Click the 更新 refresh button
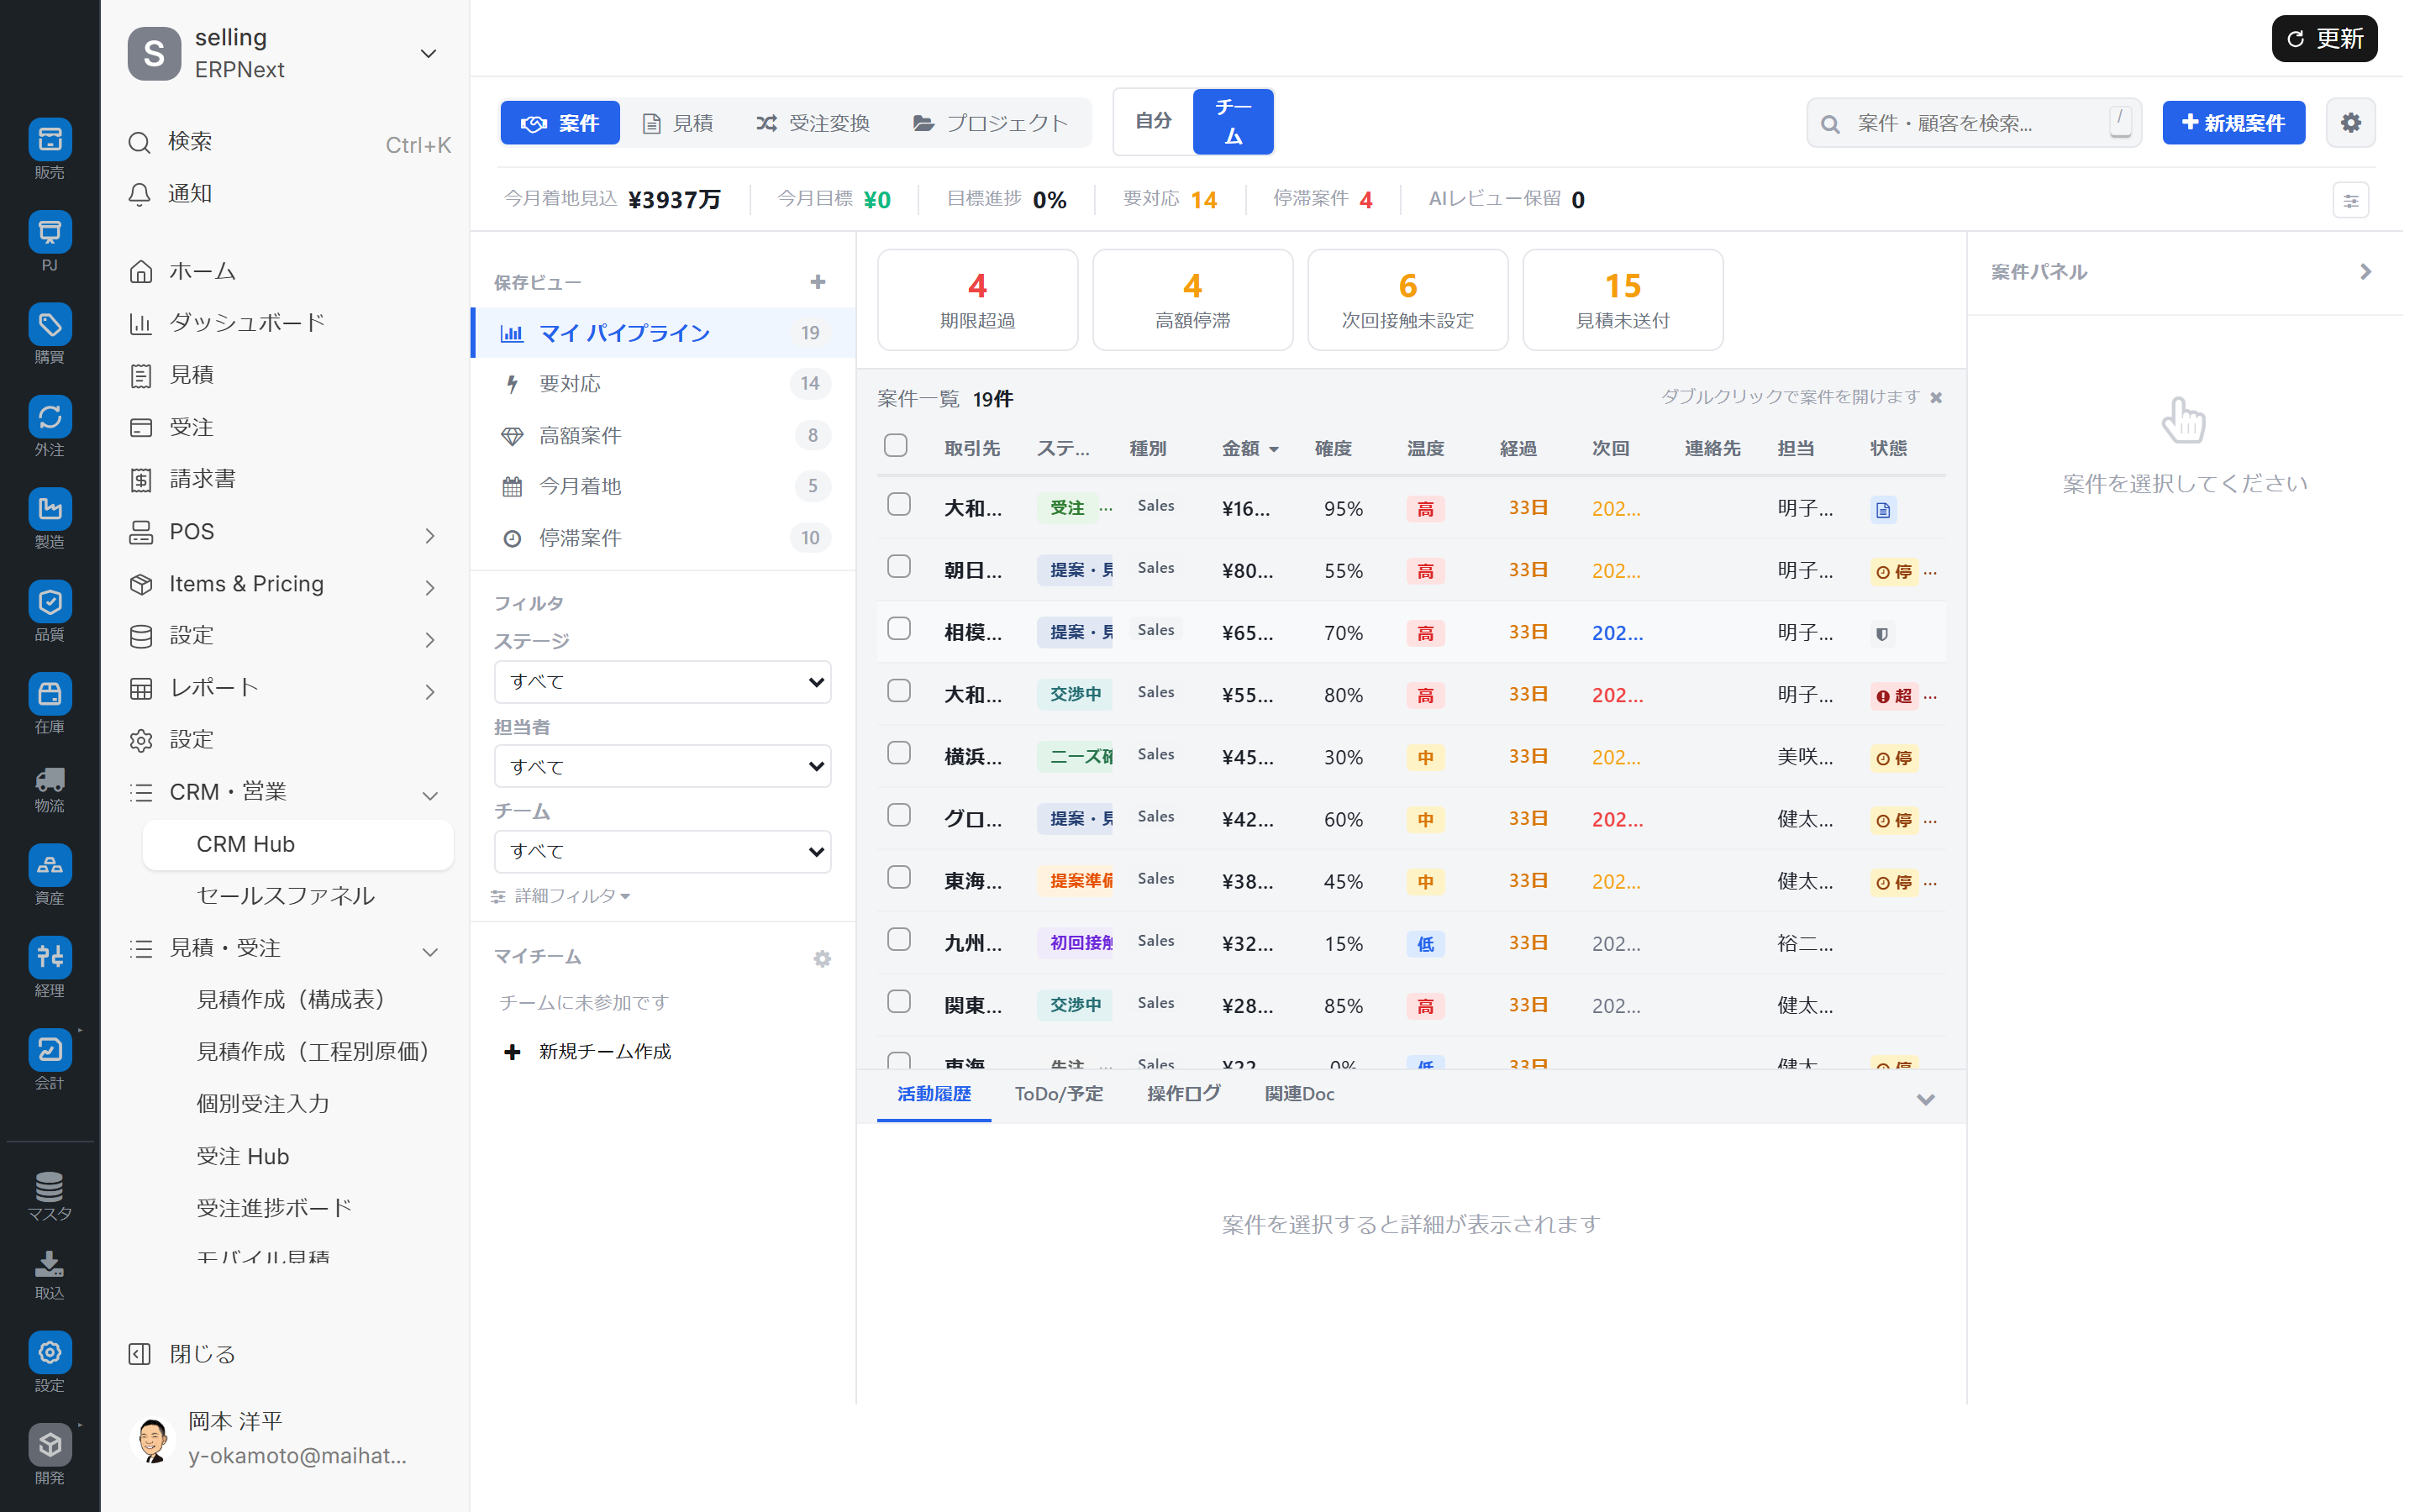Screen dimensions: 2420x1512 [x=2323, y=39]
